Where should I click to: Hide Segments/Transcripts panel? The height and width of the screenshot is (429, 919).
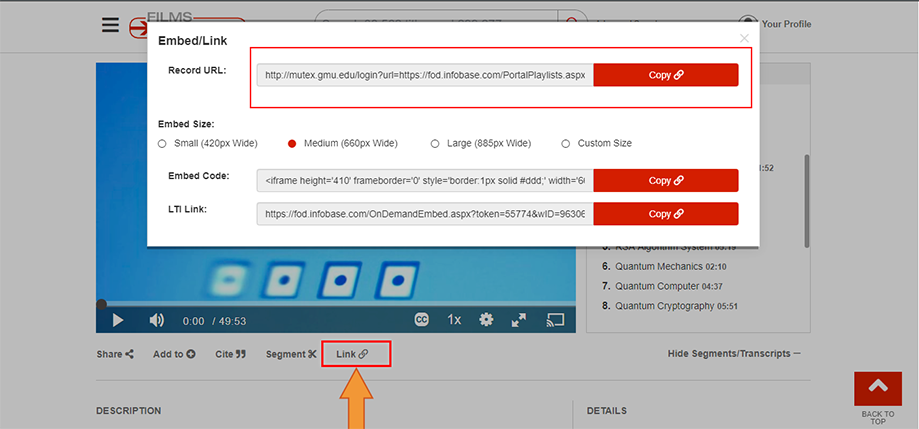[x=734, y=353]
